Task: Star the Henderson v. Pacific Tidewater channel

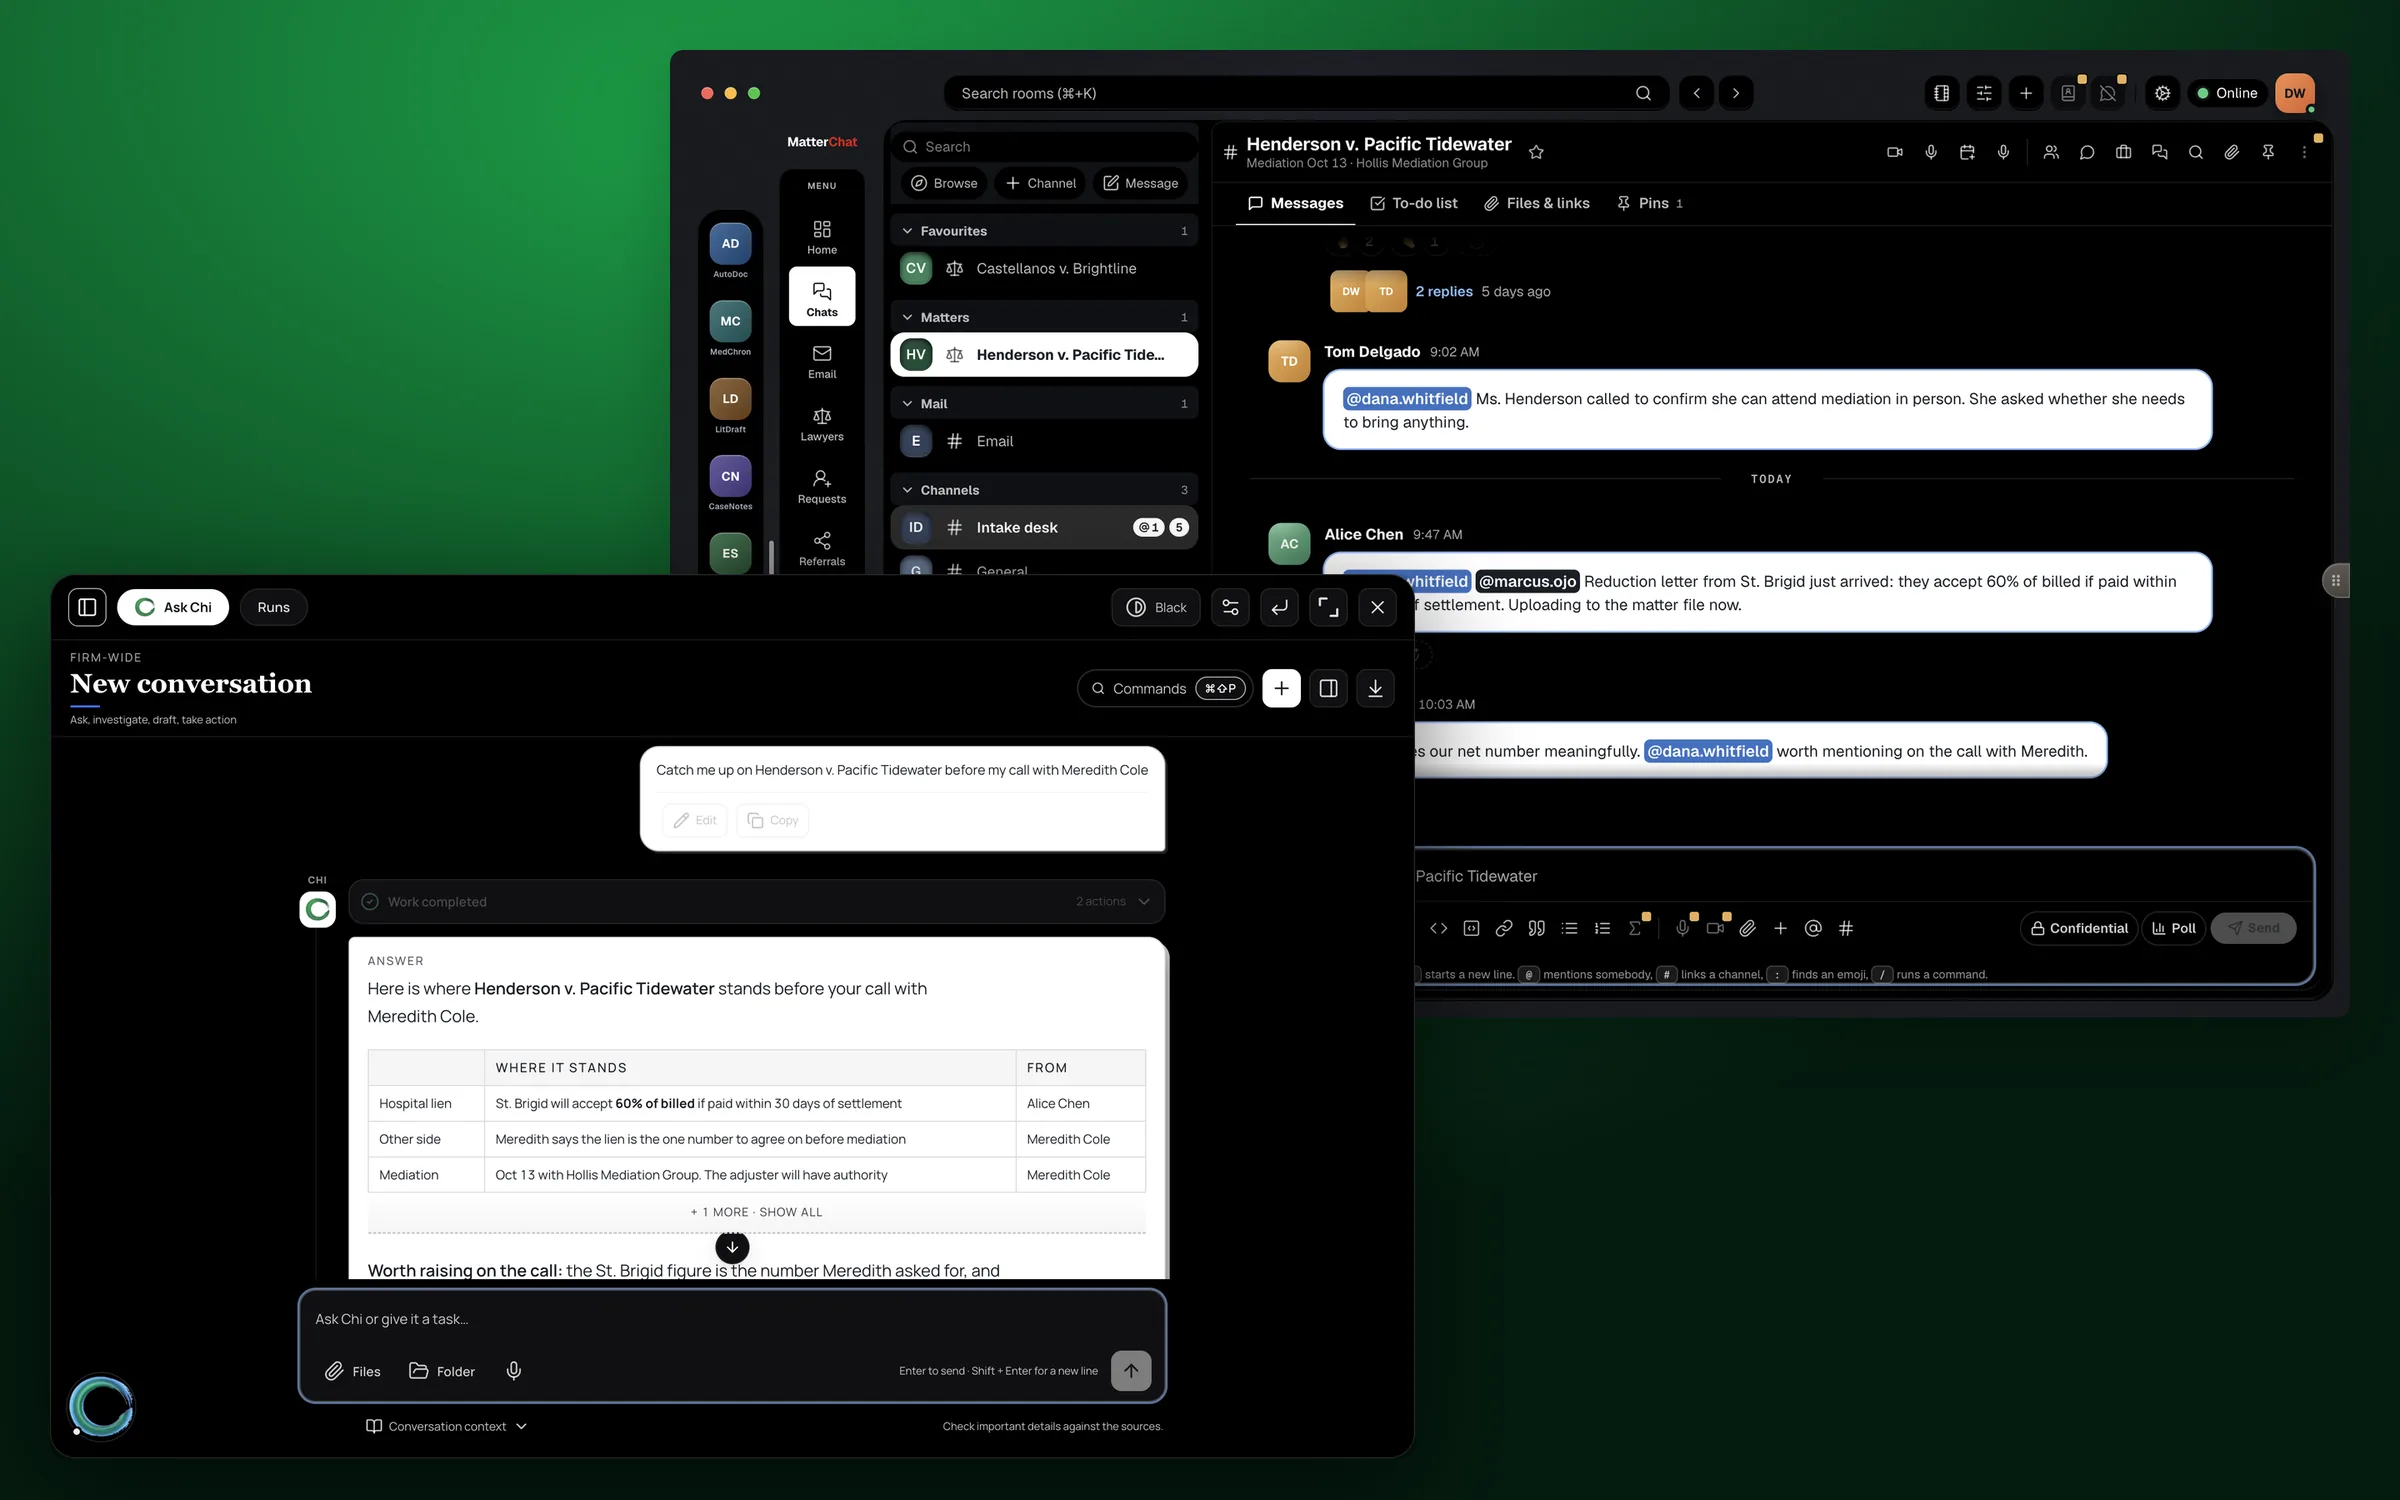Action: pos(1536,152)
